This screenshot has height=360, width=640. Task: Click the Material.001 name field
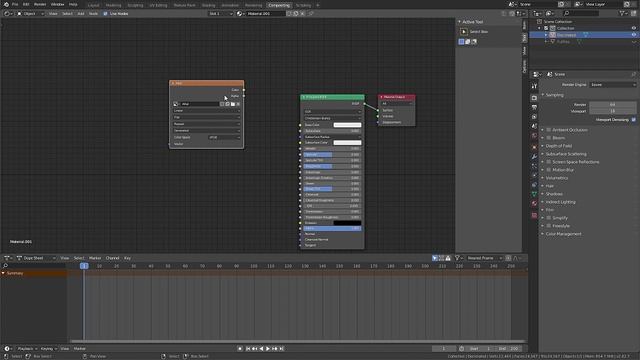pos(265,13)
